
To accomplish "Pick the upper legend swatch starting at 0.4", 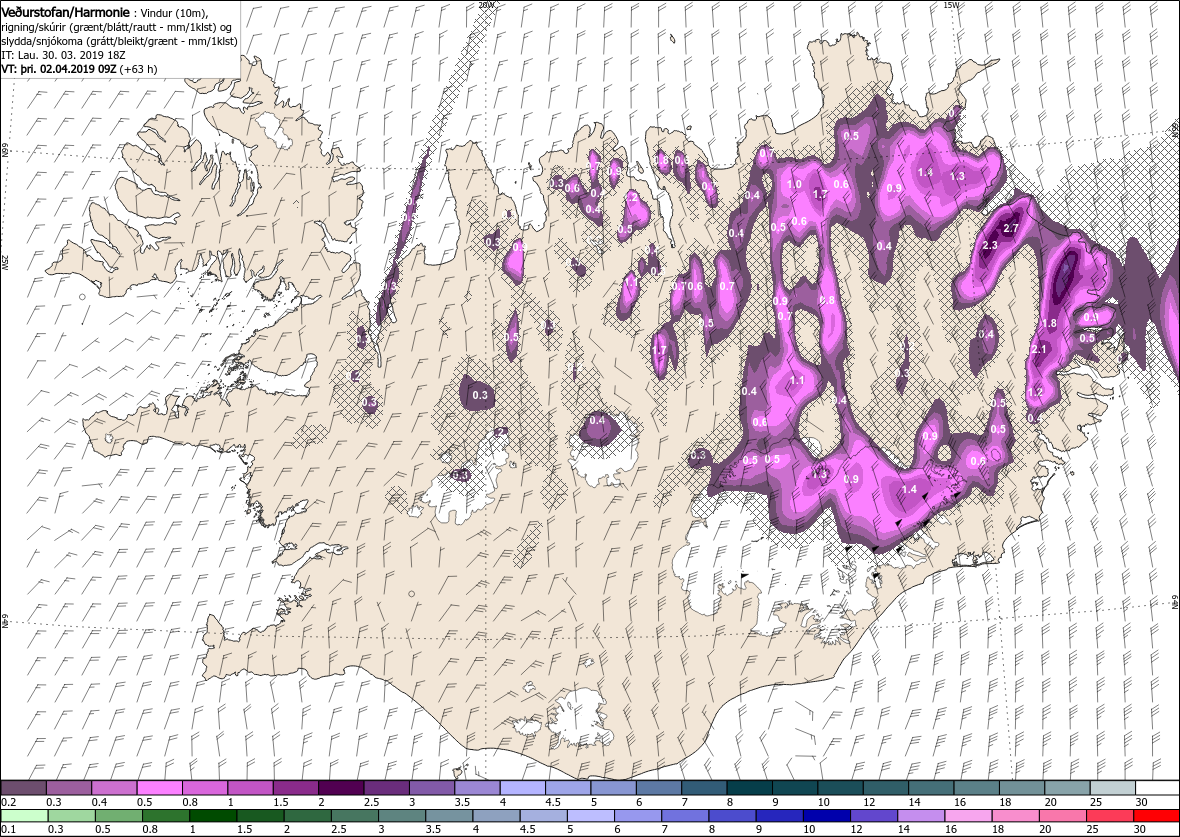I will tap(114, 789).
